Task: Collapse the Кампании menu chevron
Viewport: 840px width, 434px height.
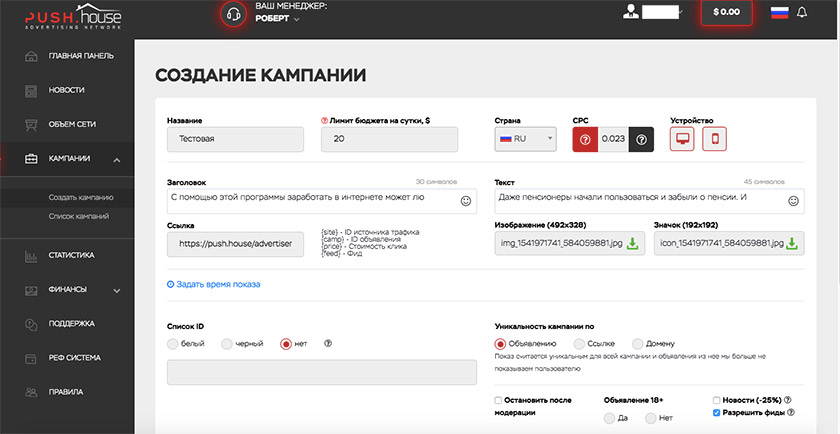Action: tap(117, 160)
